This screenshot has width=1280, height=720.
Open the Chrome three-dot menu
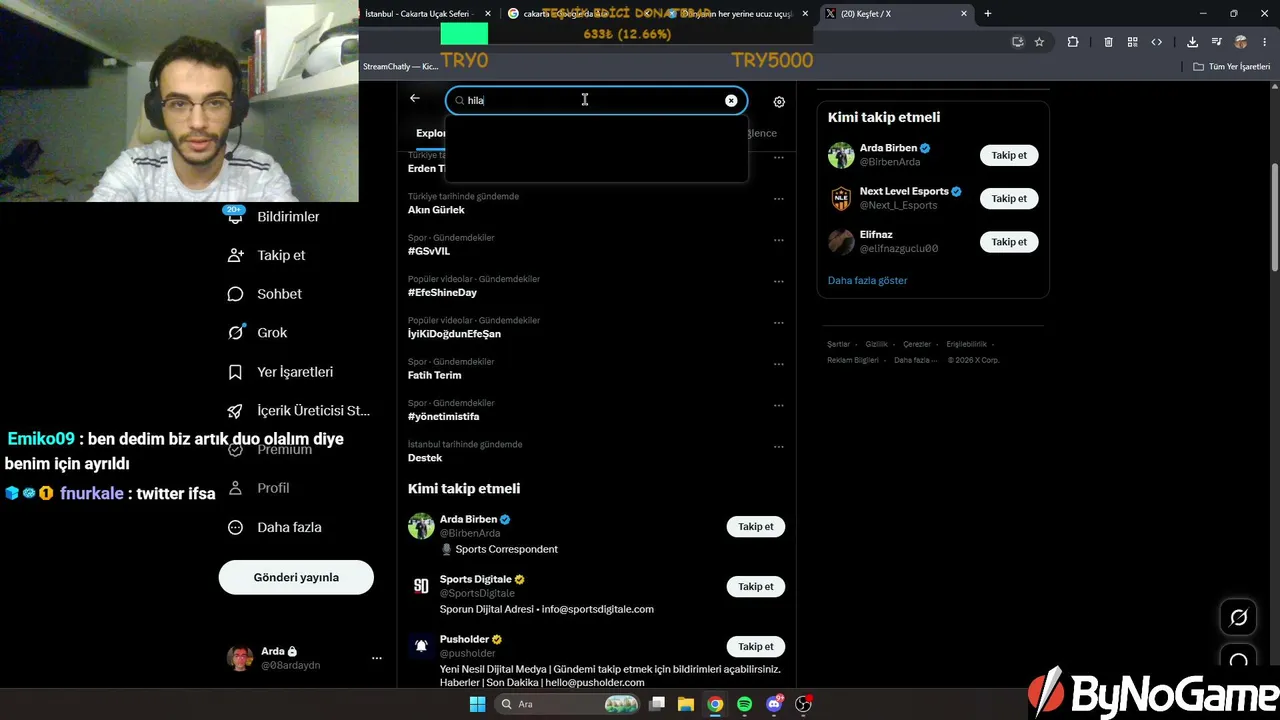click(1265, 42)
